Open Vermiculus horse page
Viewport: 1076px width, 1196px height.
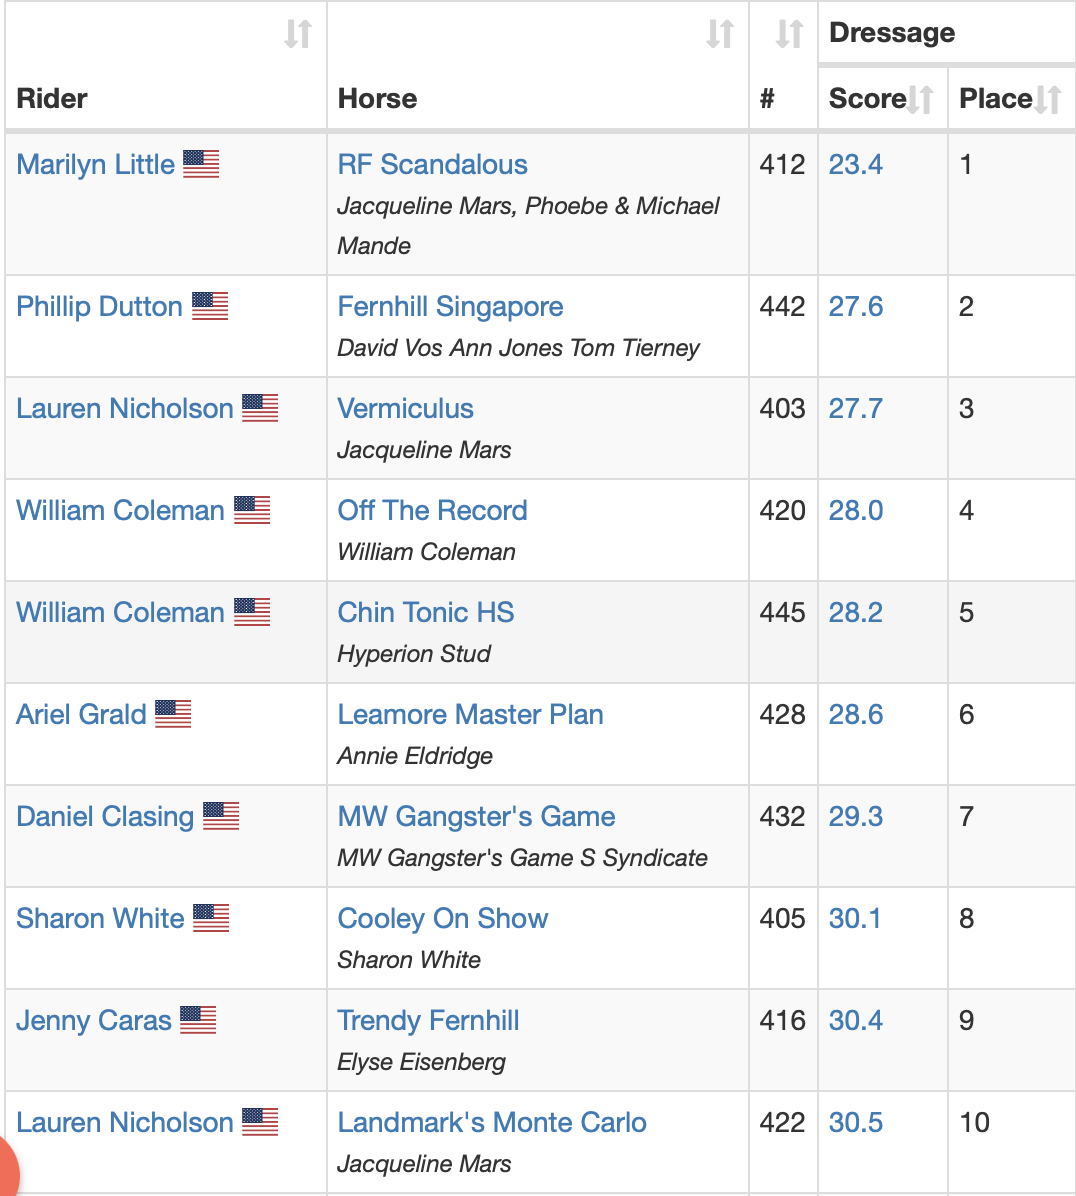pyautogui.click(x=405, y=409)
